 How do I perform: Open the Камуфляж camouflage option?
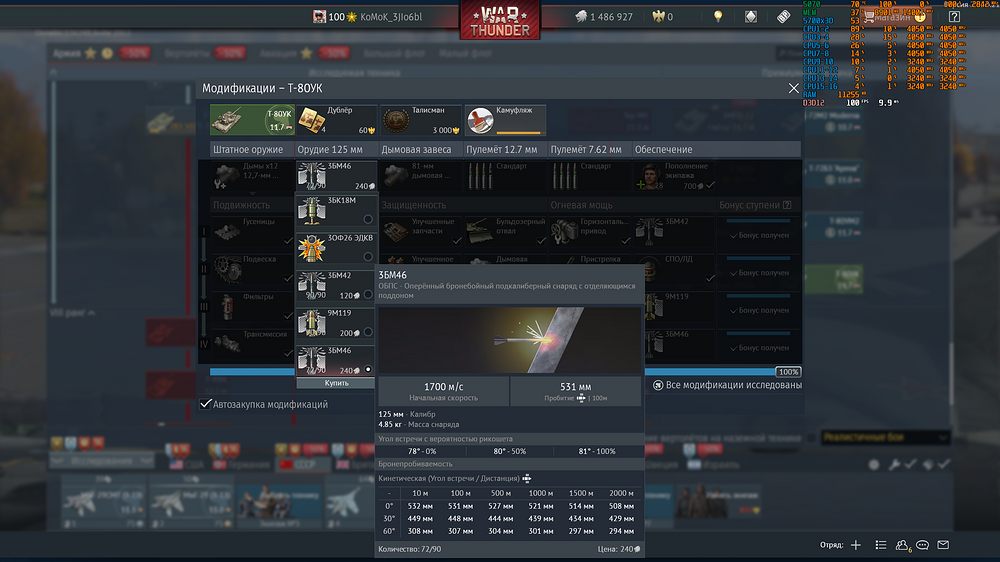505,120
